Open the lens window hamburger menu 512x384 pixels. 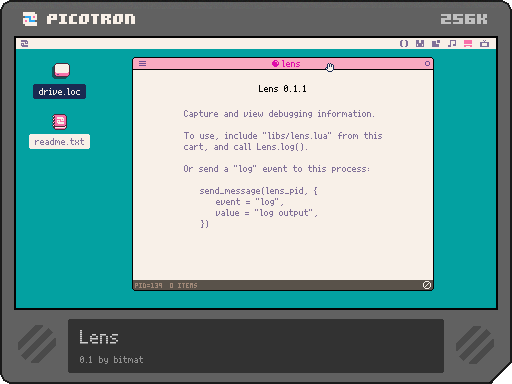click(x=142, y=63)
